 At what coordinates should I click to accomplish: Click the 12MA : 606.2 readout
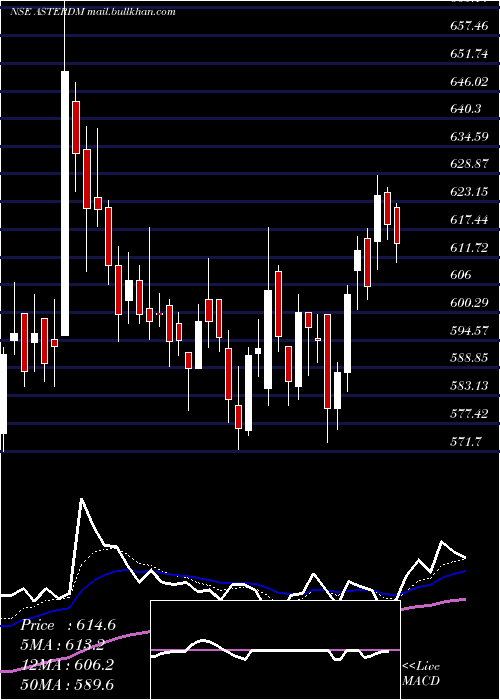67,665
